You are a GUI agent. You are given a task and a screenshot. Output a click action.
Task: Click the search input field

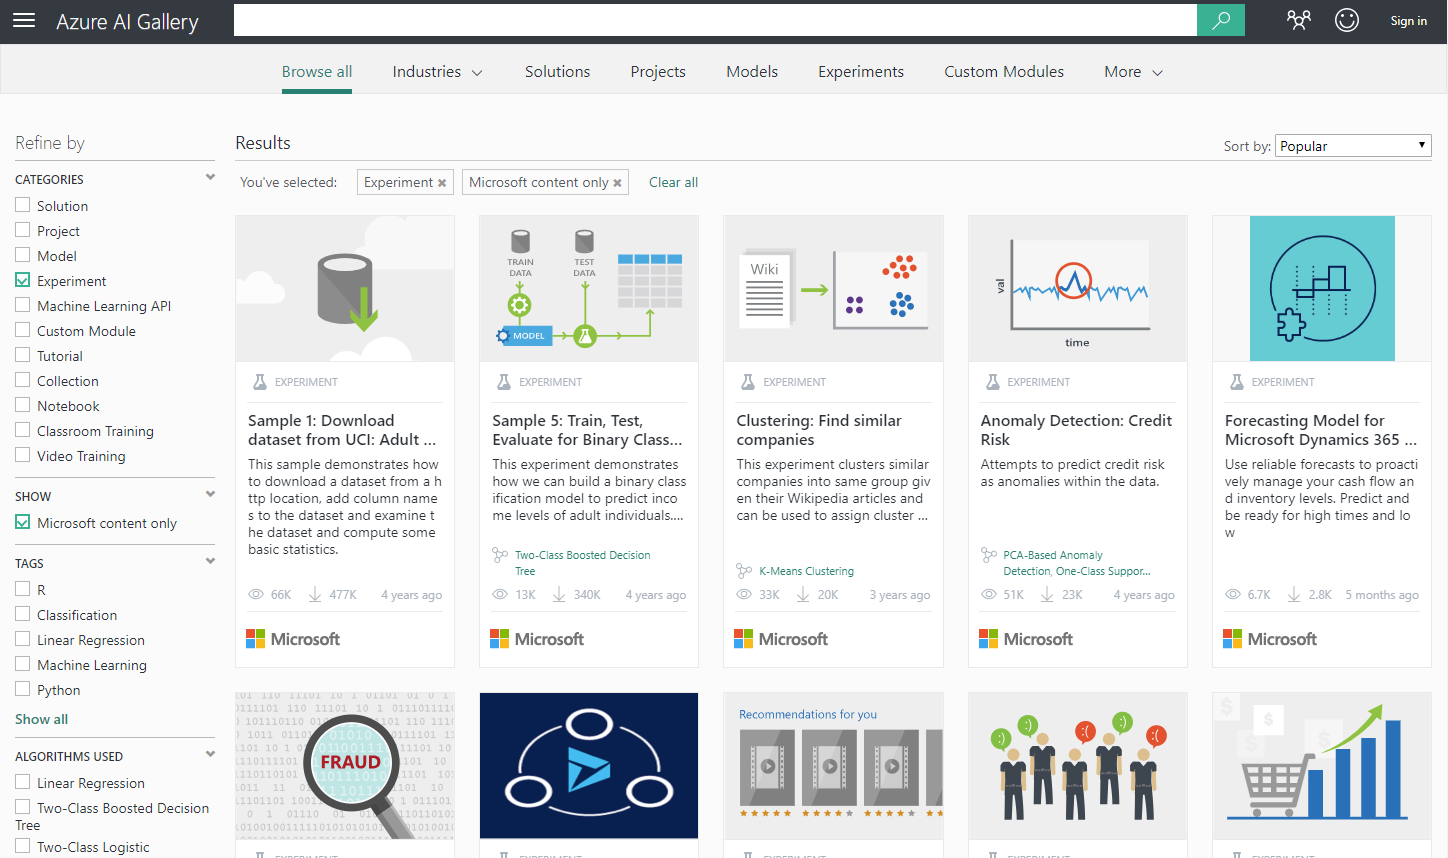click(x=715, y=20)
